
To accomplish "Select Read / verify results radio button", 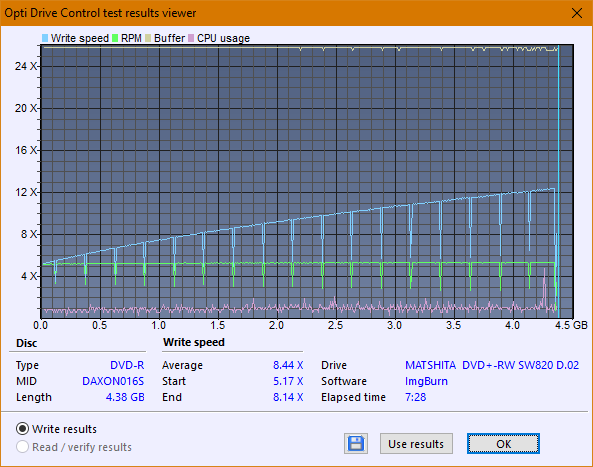I will tap(22, 447).
